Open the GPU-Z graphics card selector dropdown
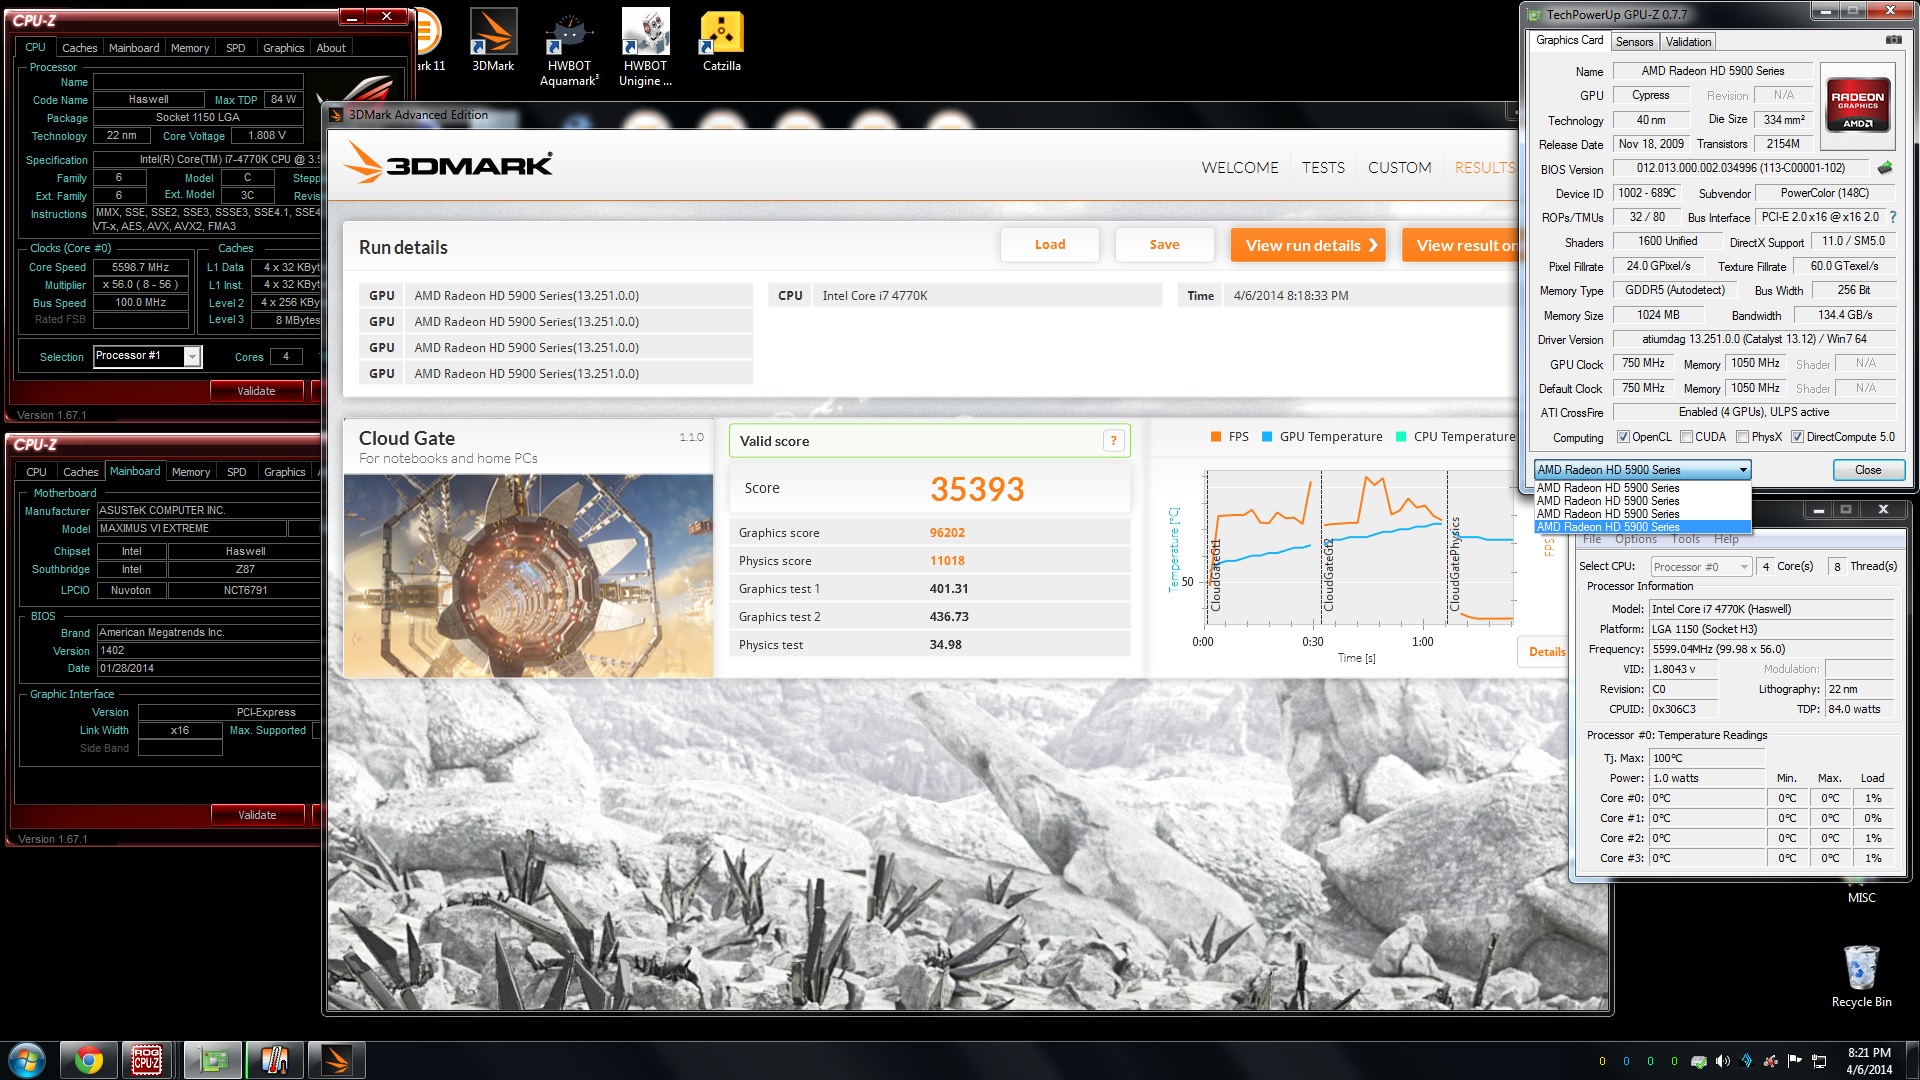This screenshot has width=1920, height=1080. (1642, 470)
